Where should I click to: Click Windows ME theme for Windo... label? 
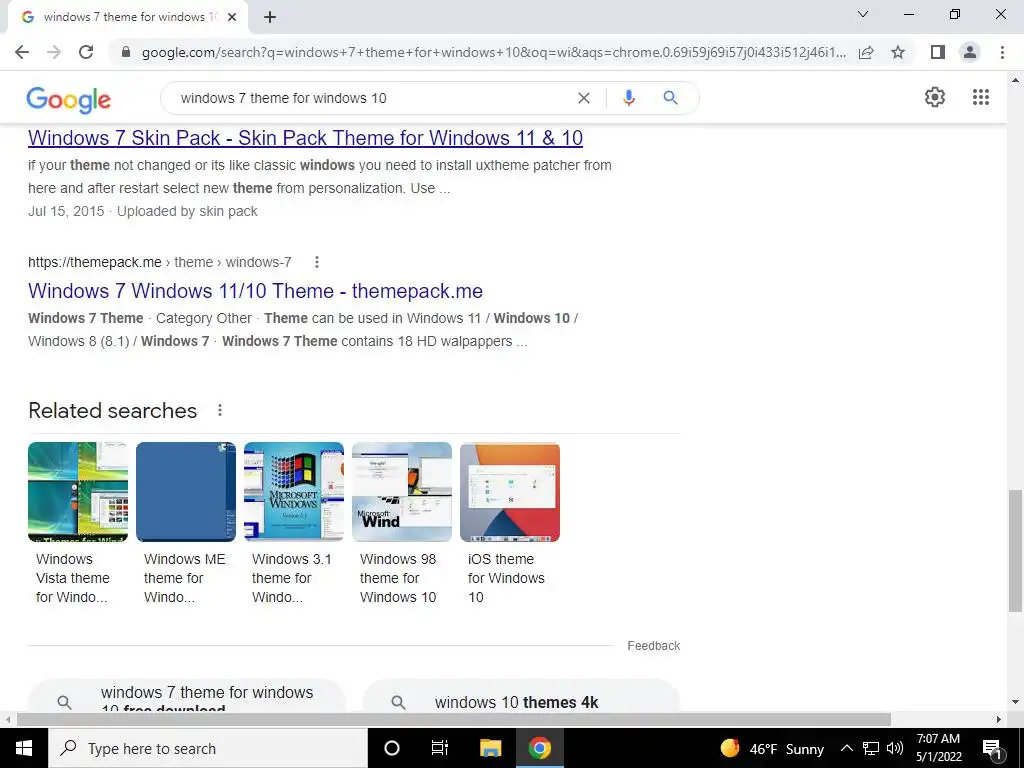coord(184,578)
